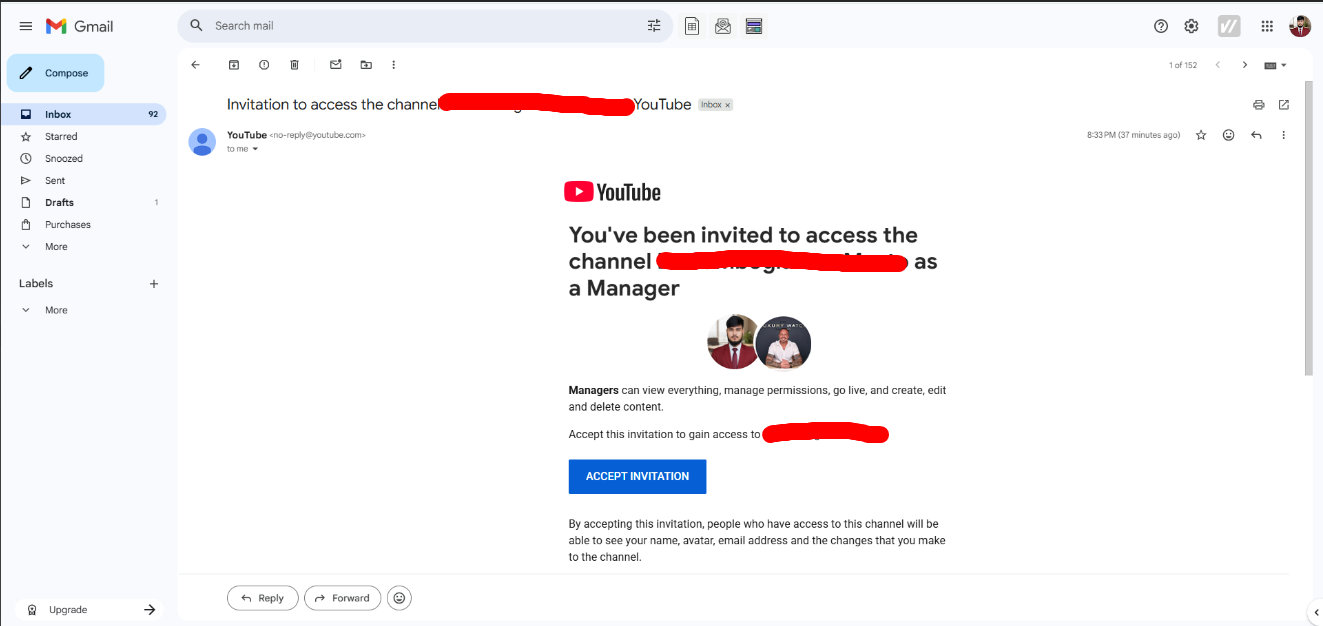Star this YouTube invitation email
This screenshot has height=626, width=1323.
tap(1201, 135)
